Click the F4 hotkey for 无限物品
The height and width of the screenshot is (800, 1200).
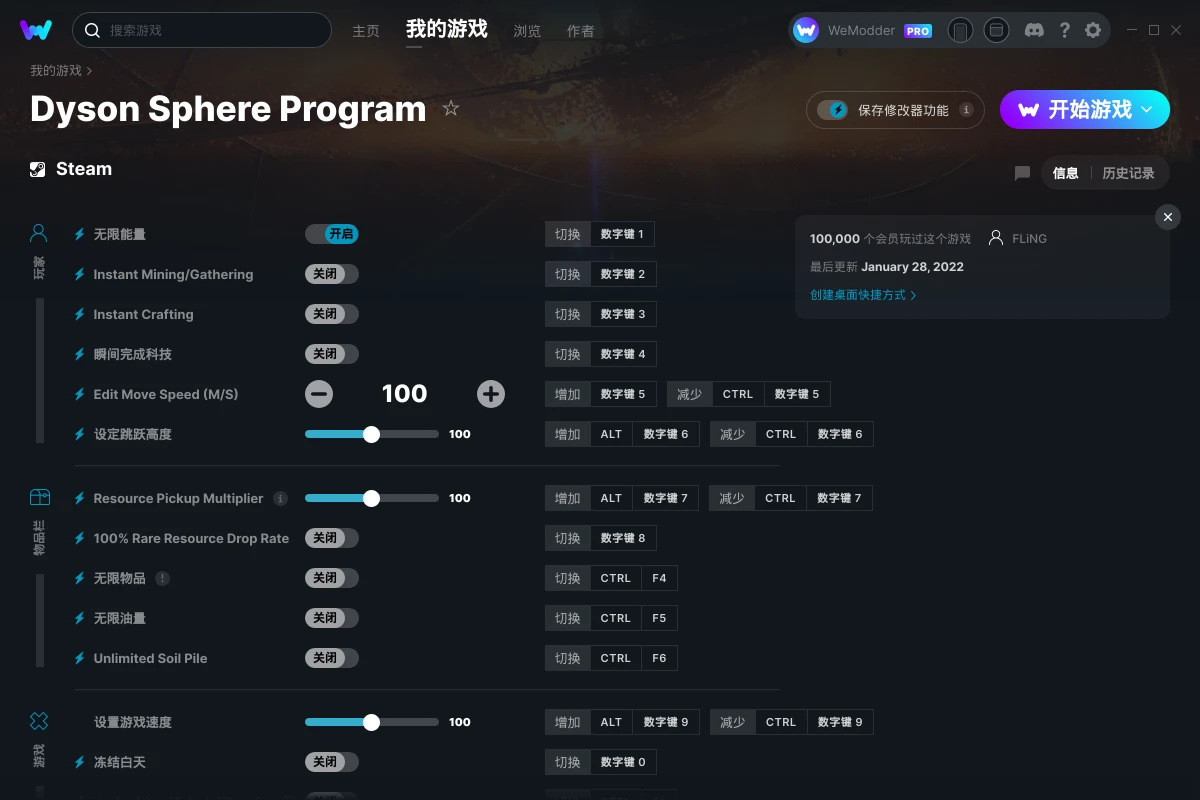point(659,578)
